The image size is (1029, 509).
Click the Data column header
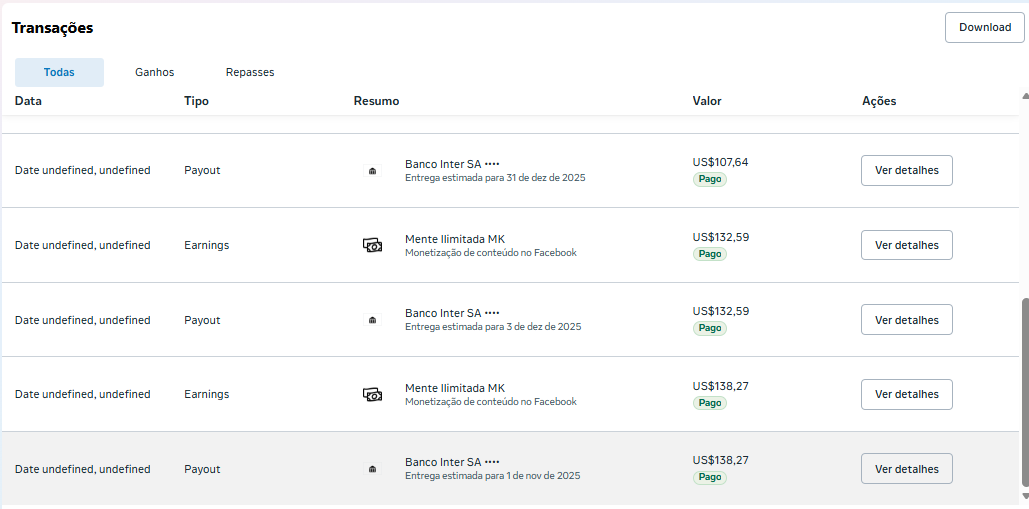[x=28, y=101]
